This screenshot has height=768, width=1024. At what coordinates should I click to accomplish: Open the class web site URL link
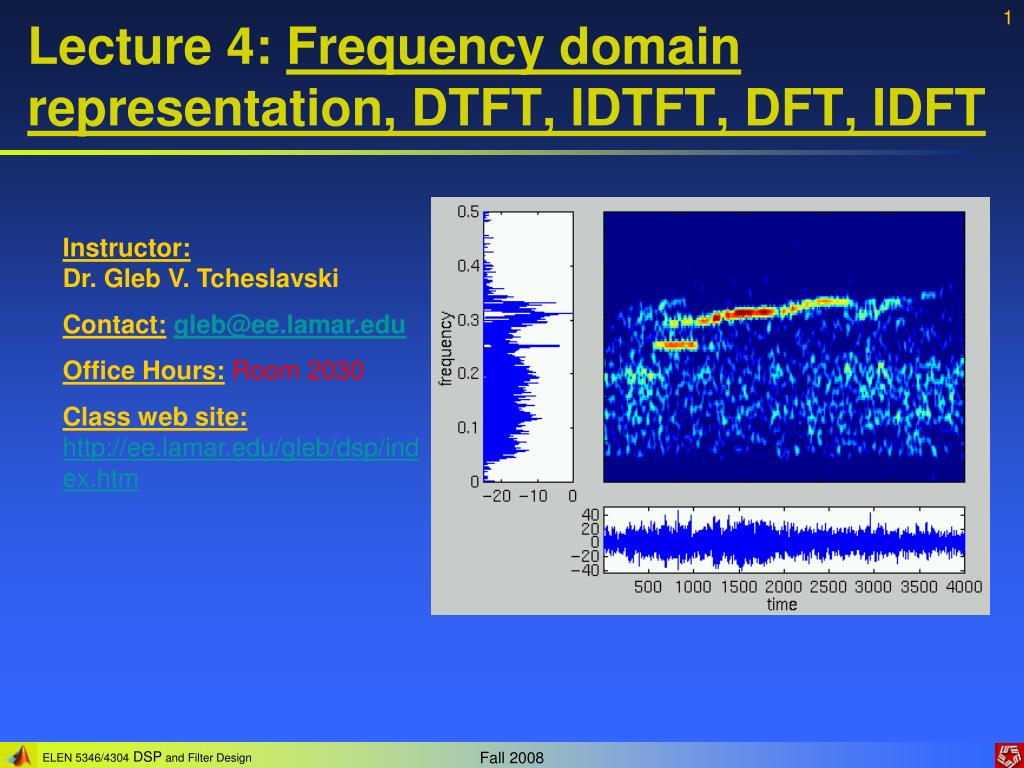[240, 463]
